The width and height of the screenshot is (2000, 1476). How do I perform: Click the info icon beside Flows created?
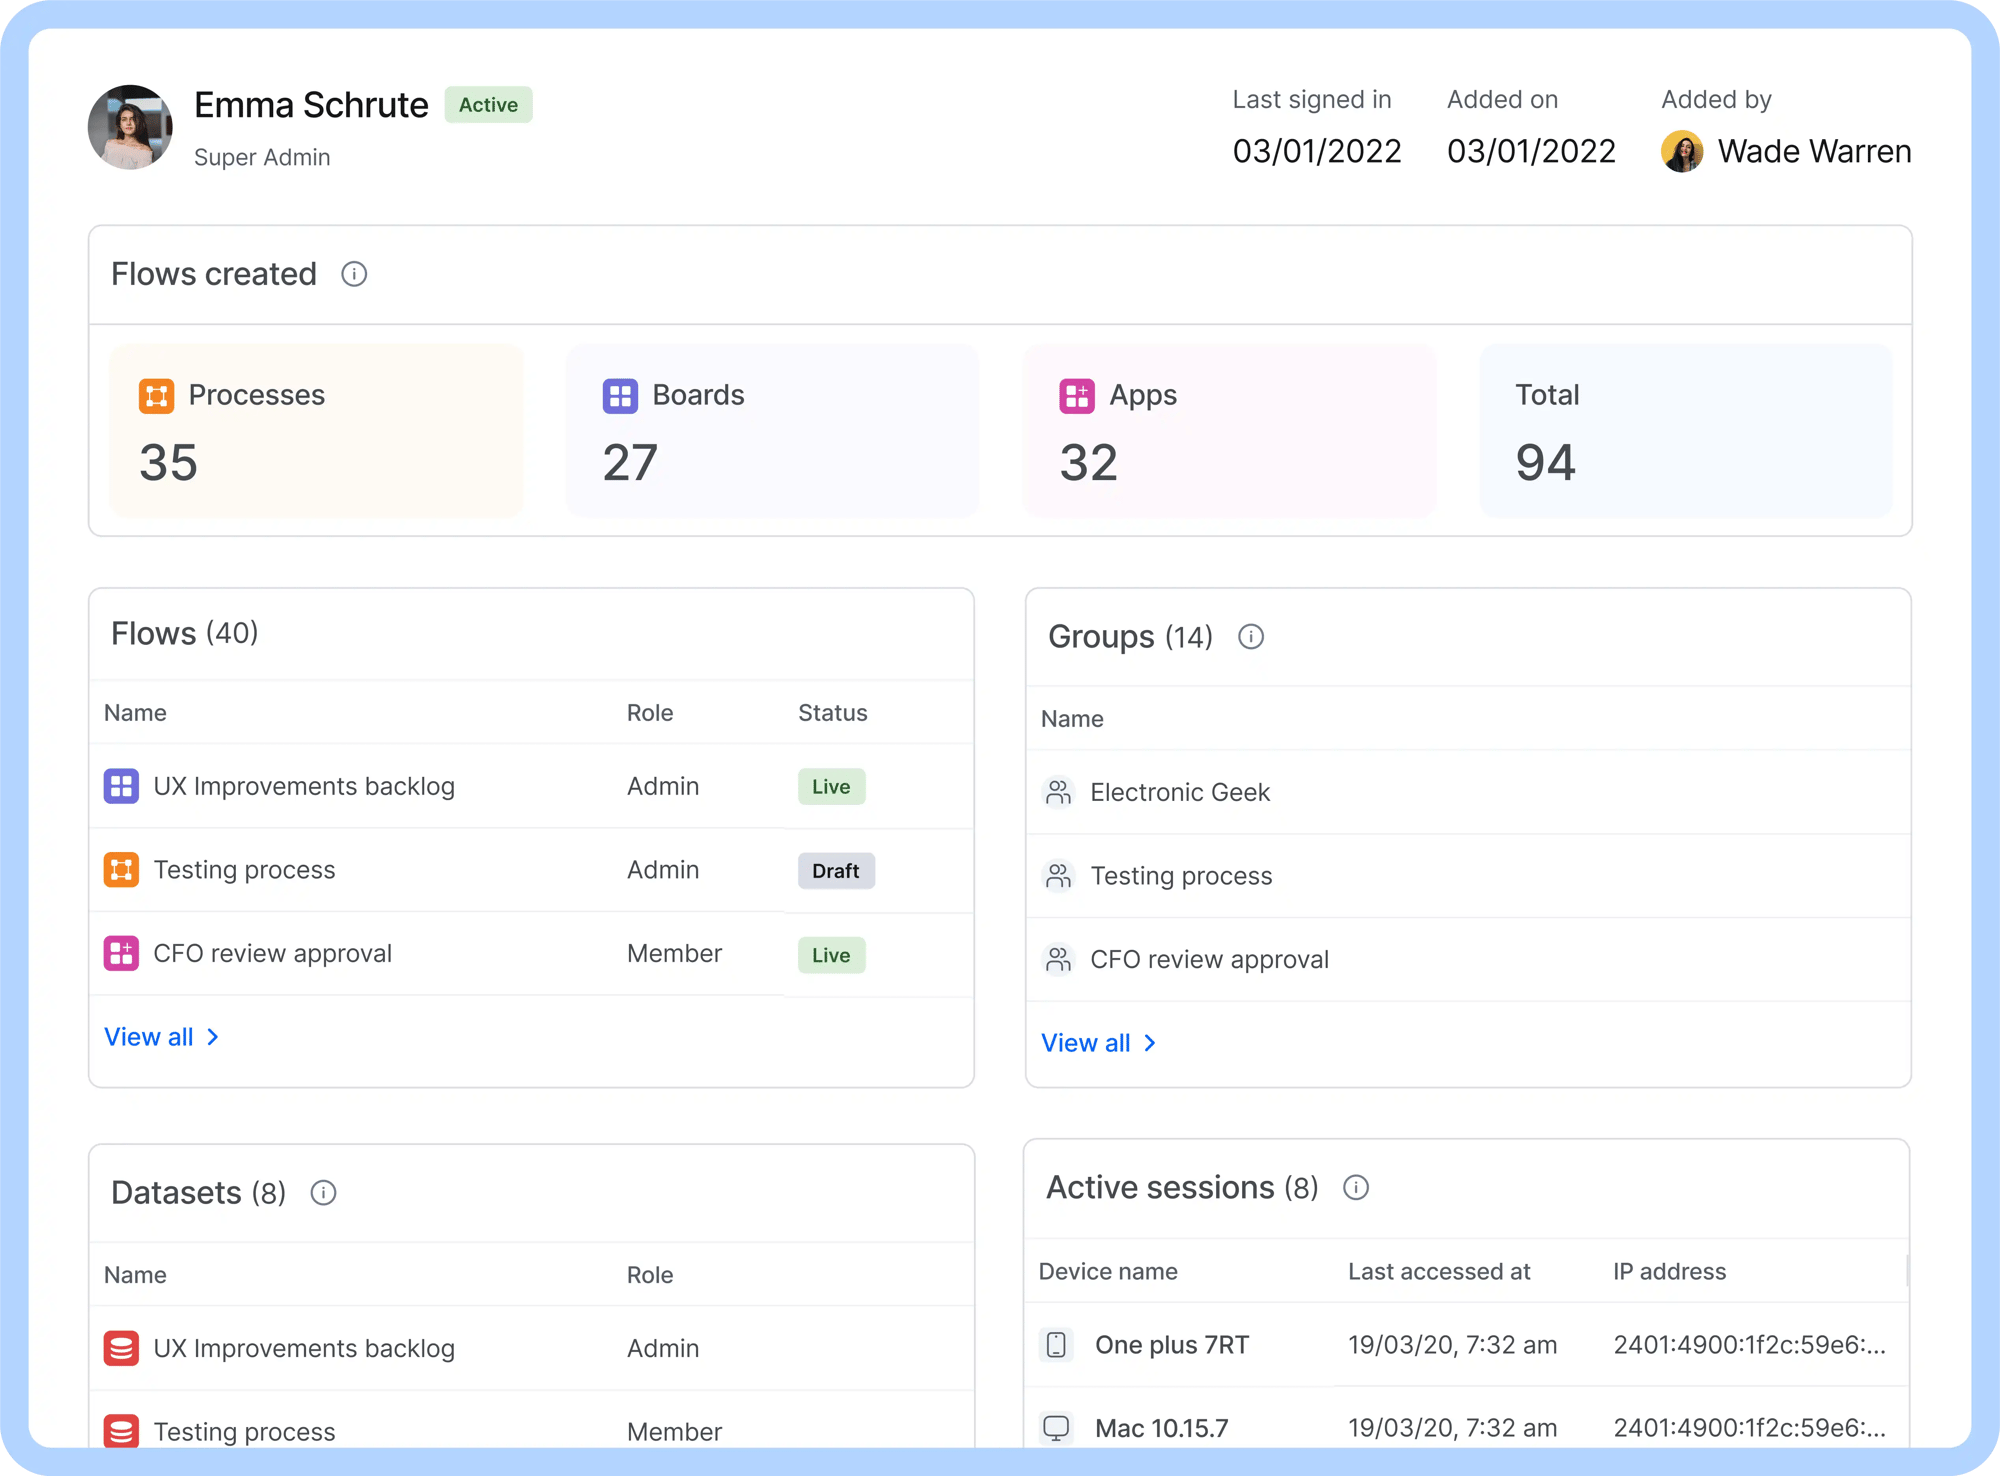354,274
